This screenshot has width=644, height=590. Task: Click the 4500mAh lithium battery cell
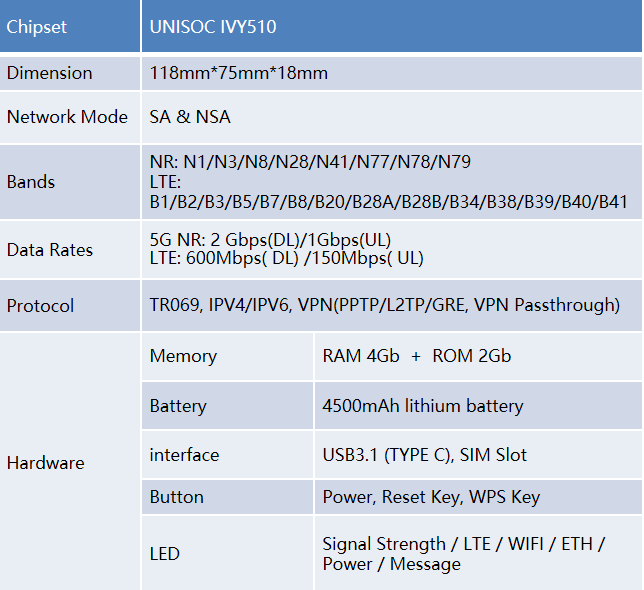478,406
